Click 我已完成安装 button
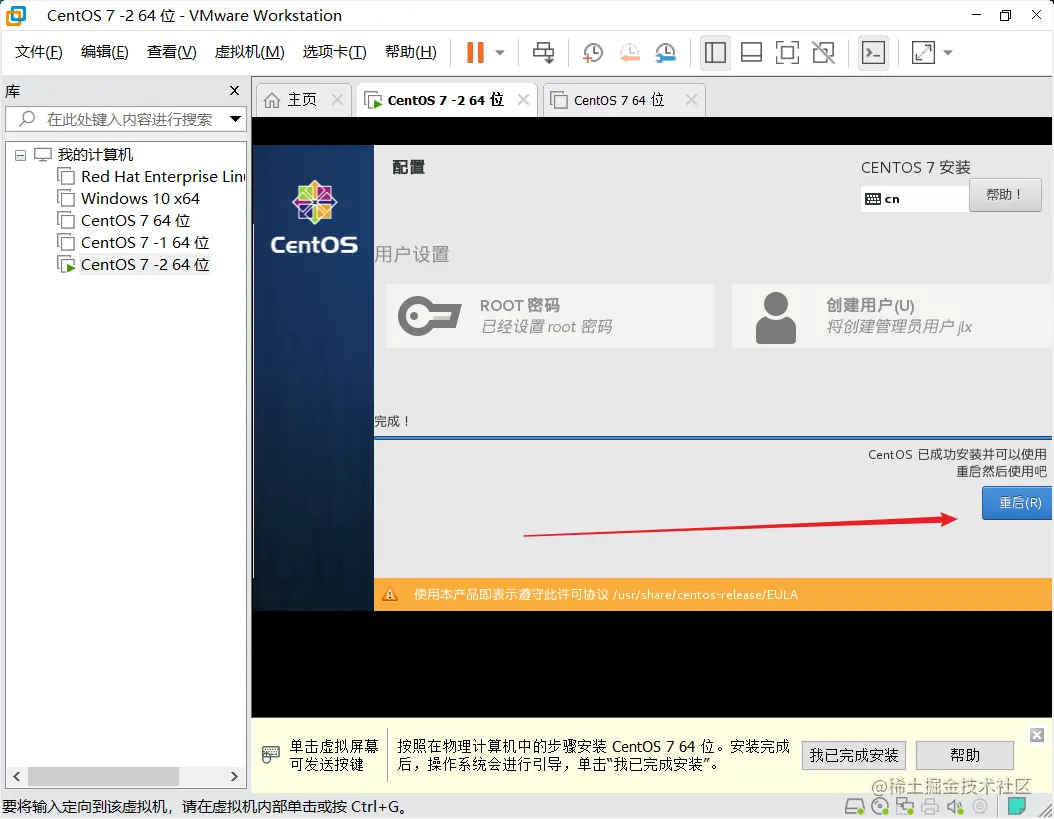 (854, 756)
